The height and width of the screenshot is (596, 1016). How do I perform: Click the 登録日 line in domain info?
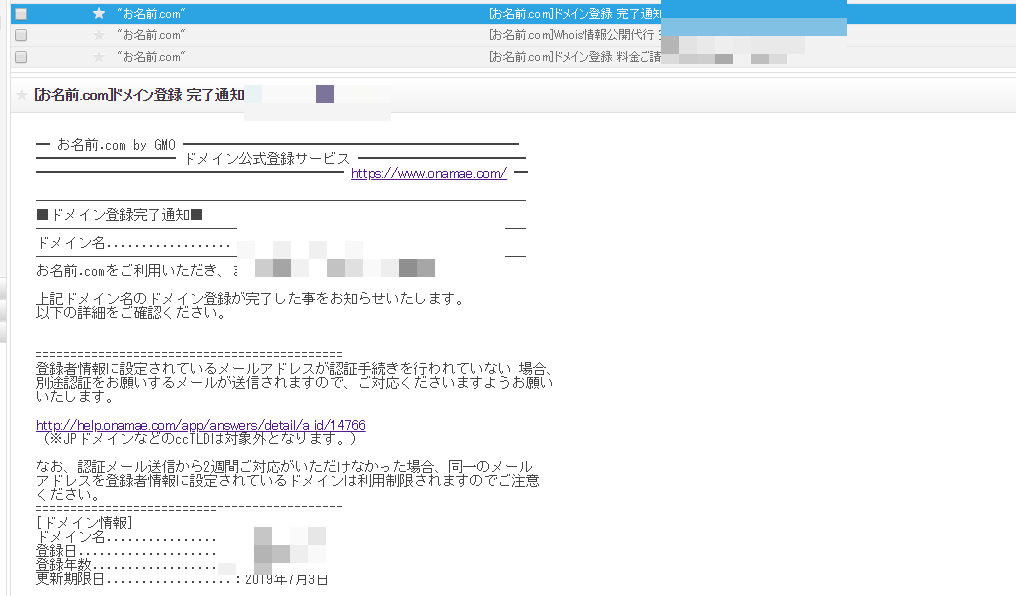coord(126,551)
